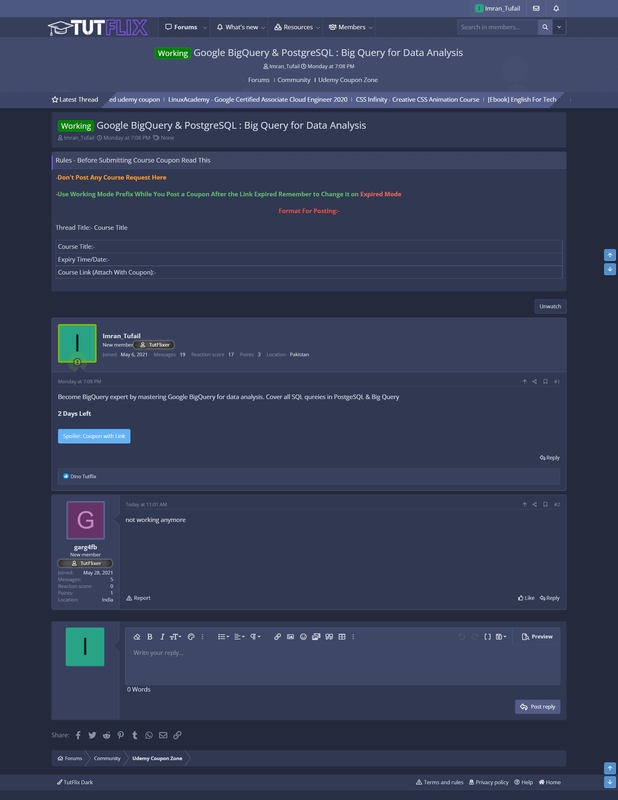Image resolution: width=618 pixels, height=800 pixels.
Task: Share thread via email icon
Action: pyautogui.click(x=163, y=735)
